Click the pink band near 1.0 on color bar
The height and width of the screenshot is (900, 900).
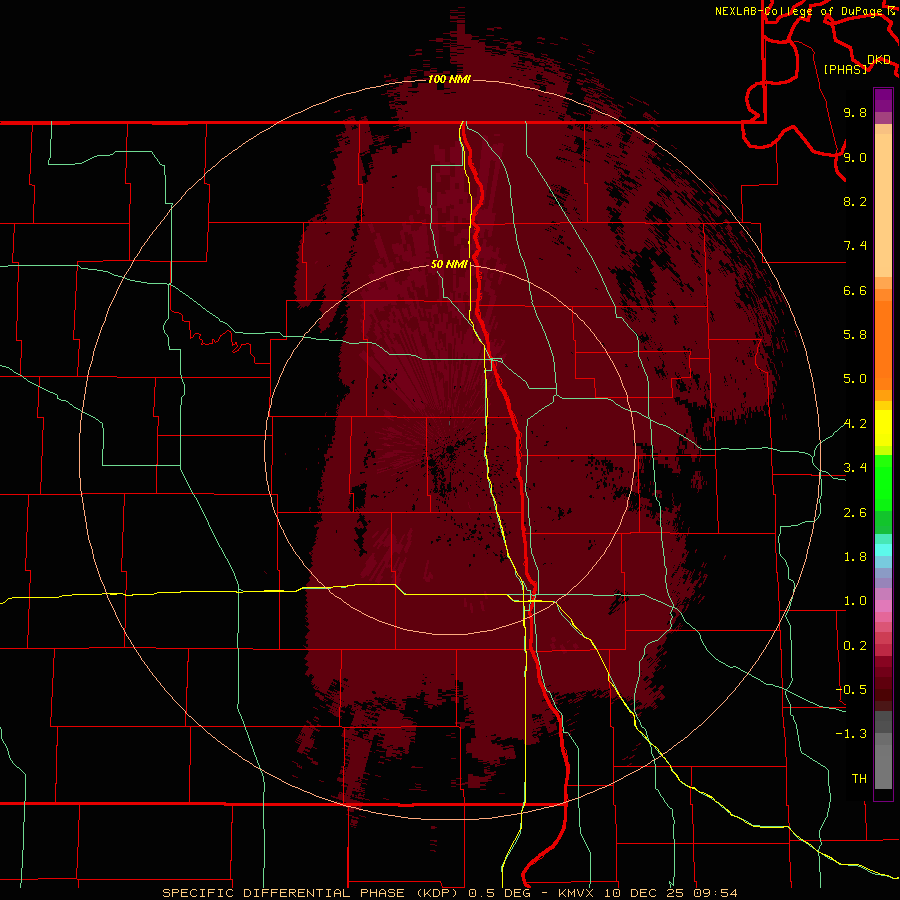883,606
